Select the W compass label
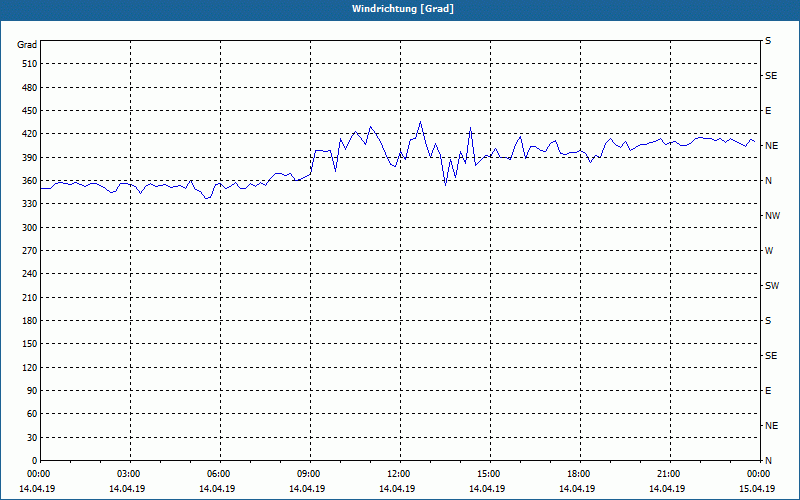The width and height of the screenshot is (800, 500). tap(769, 251)
